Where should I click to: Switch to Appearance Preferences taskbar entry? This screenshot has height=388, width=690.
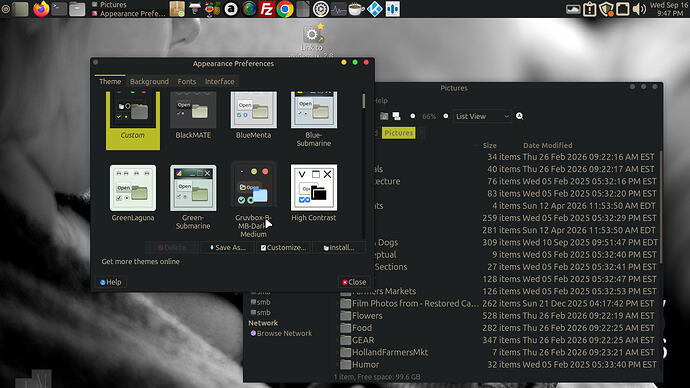pyautogui.click(x=128, y=14)
